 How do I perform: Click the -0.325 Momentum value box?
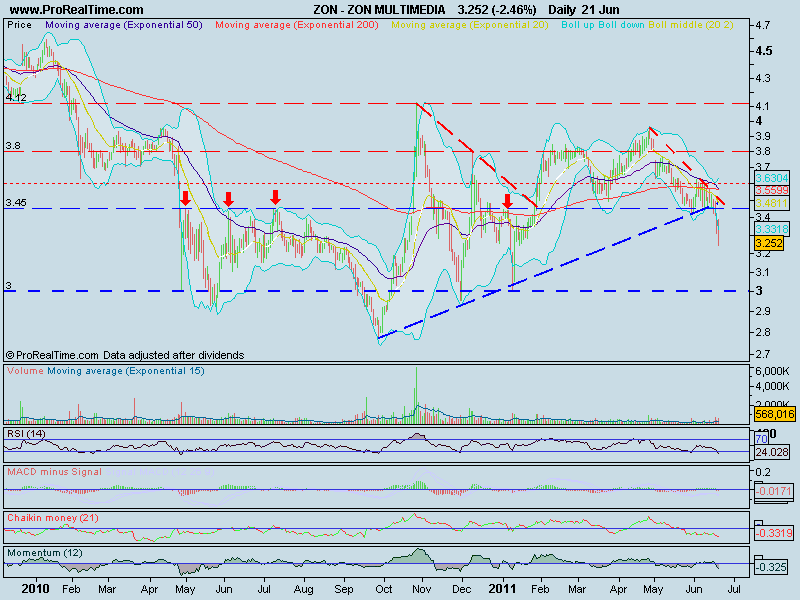[771, 567]
